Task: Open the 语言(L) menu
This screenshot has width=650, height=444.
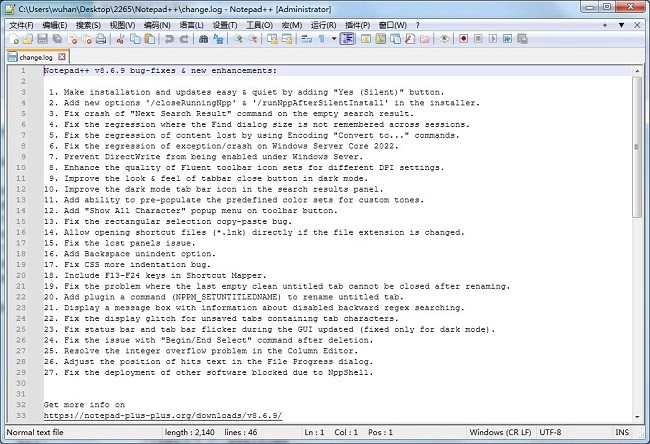Action: (192, 25)
